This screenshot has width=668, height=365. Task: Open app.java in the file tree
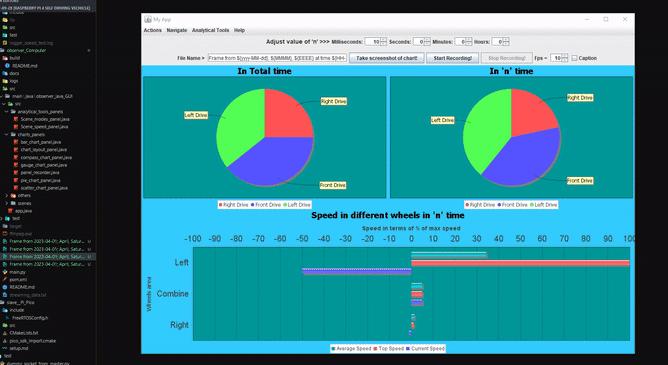tap(23, 211)
